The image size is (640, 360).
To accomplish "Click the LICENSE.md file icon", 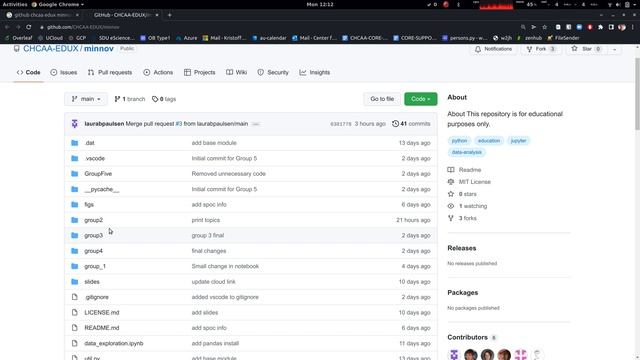I will (74, 313).
